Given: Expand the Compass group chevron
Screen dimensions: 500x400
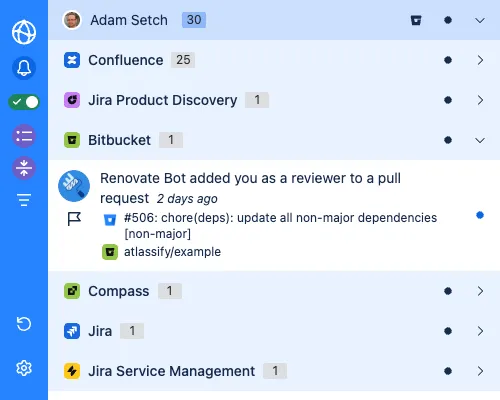Looking at the screenshot, I should [480, 291].
